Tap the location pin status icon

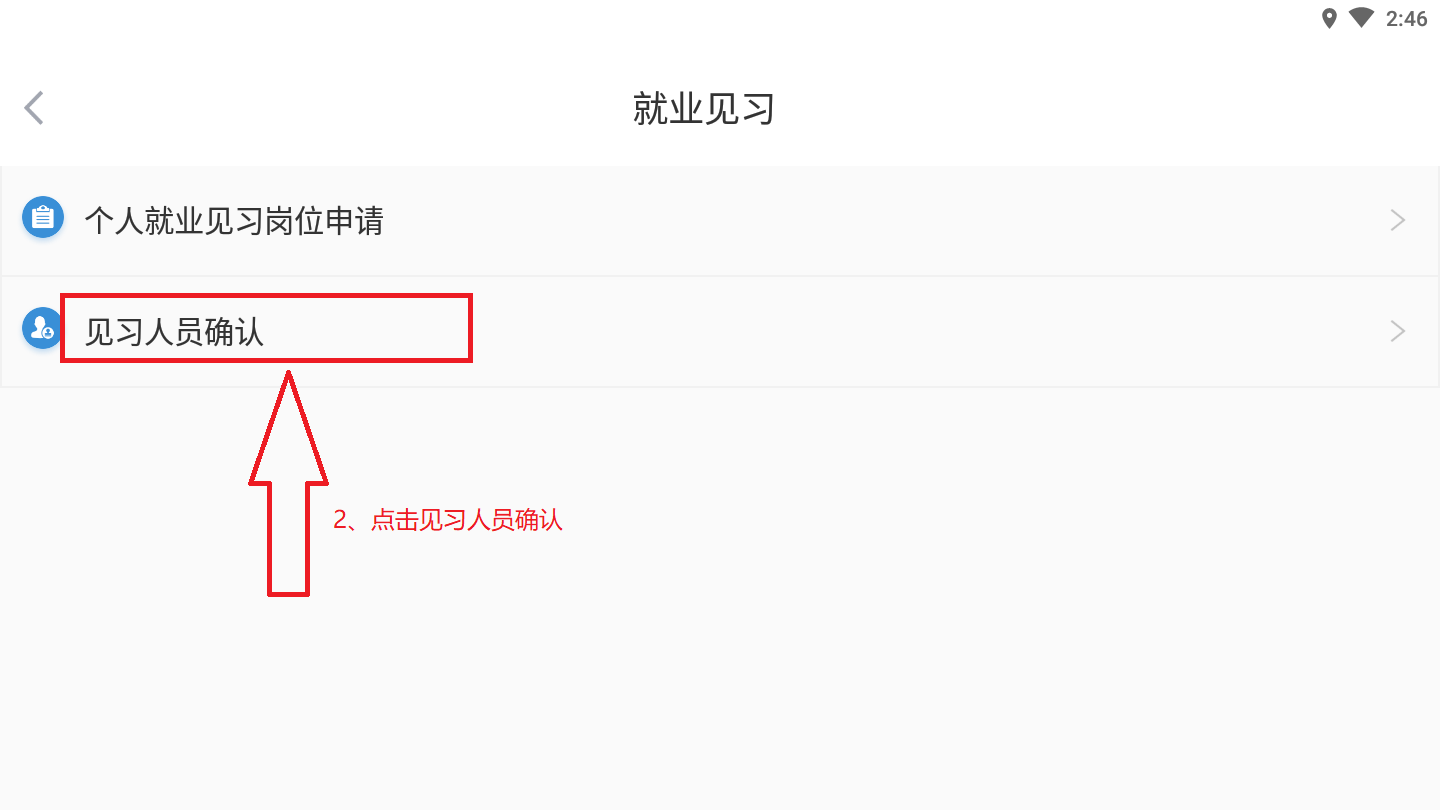(1329, 18)
